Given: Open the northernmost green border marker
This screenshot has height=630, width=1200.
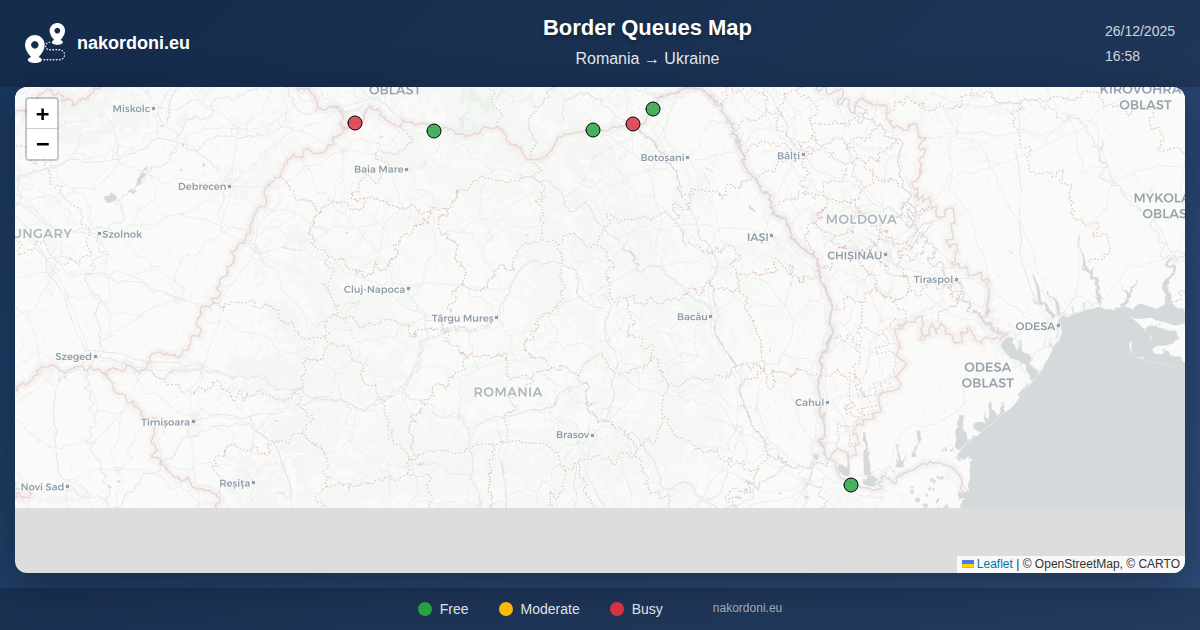Looking at the screenshot, I should (x=653, y=109).
